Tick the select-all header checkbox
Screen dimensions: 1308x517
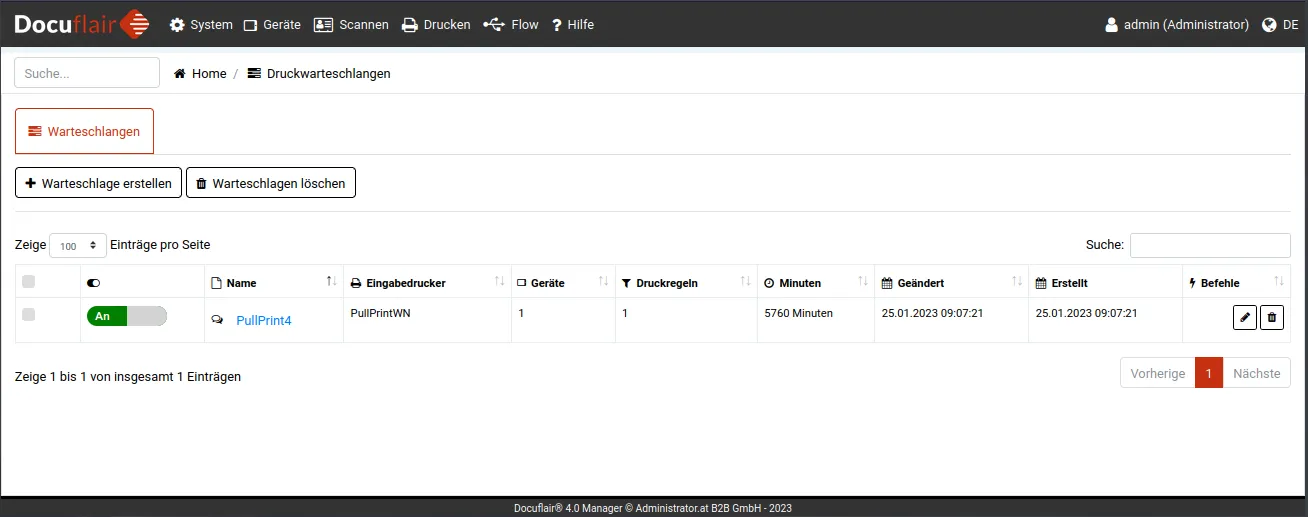tap(29, 282)
